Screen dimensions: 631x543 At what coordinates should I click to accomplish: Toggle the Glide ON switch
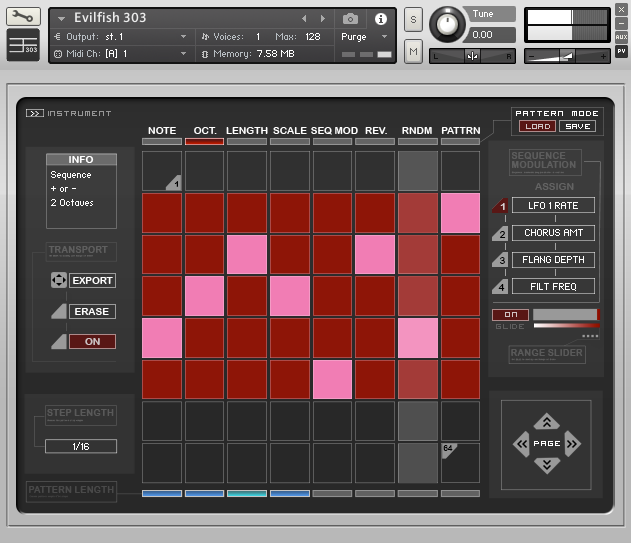click(510, 315)
